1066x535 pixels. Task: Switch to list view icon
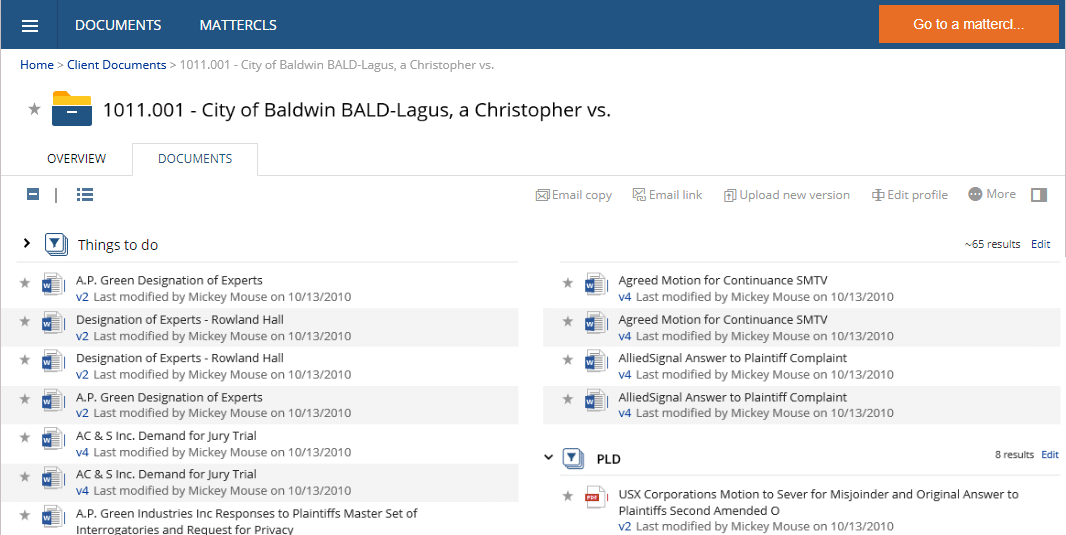pyautogui.click(x=85, y=195)
